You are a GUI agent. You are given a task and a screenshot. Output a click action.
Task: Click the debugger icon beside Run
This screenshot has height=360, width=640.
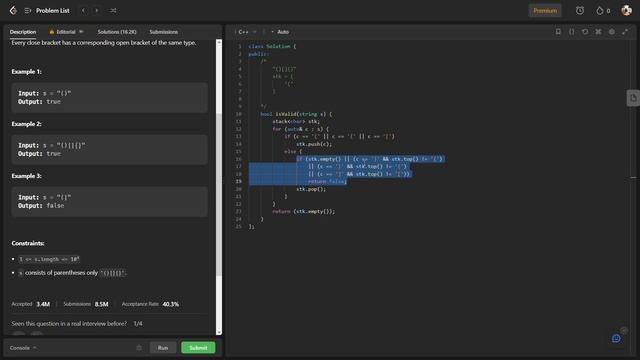click(x=139, y=348)
